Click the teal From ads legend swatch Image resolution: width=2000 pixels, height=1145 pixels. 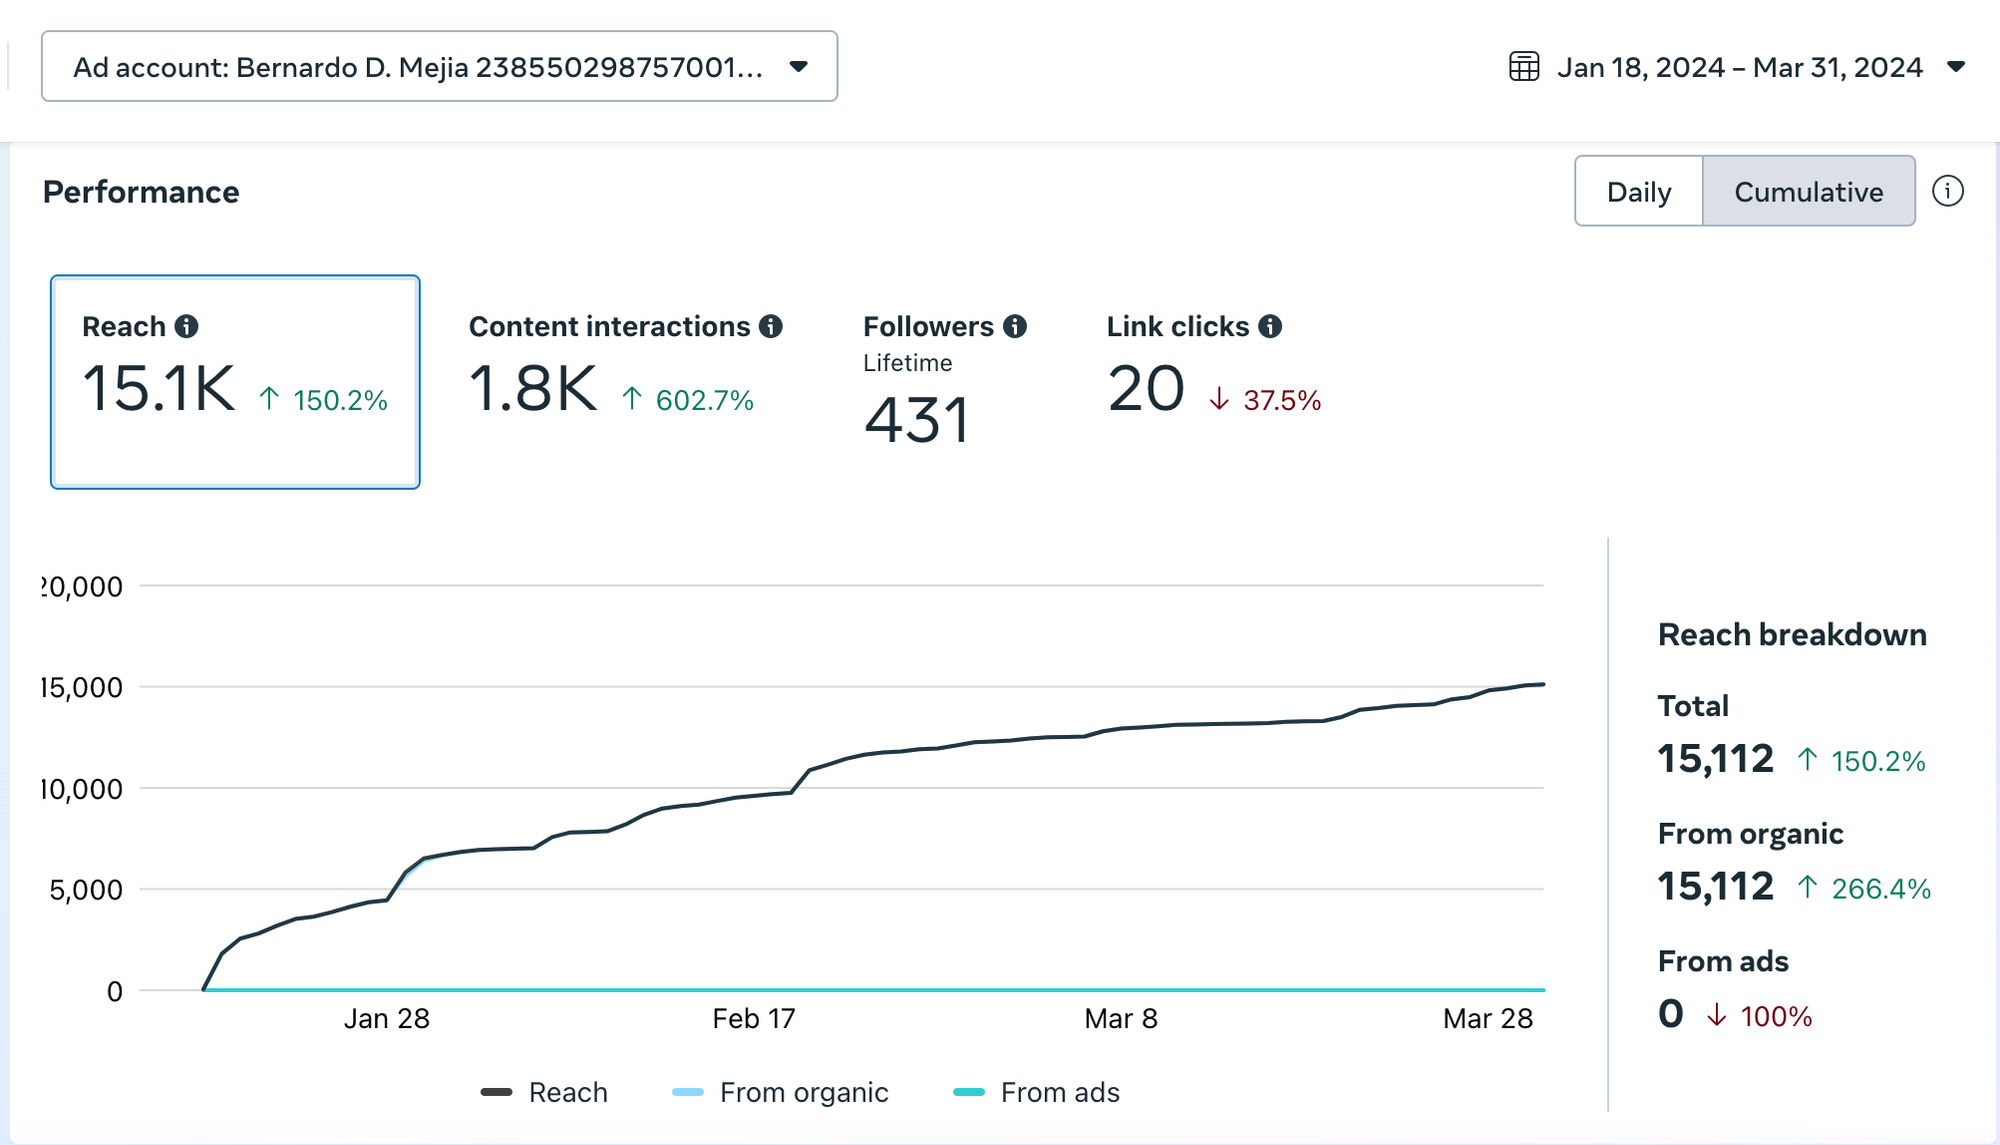[x=969, y=1092]
